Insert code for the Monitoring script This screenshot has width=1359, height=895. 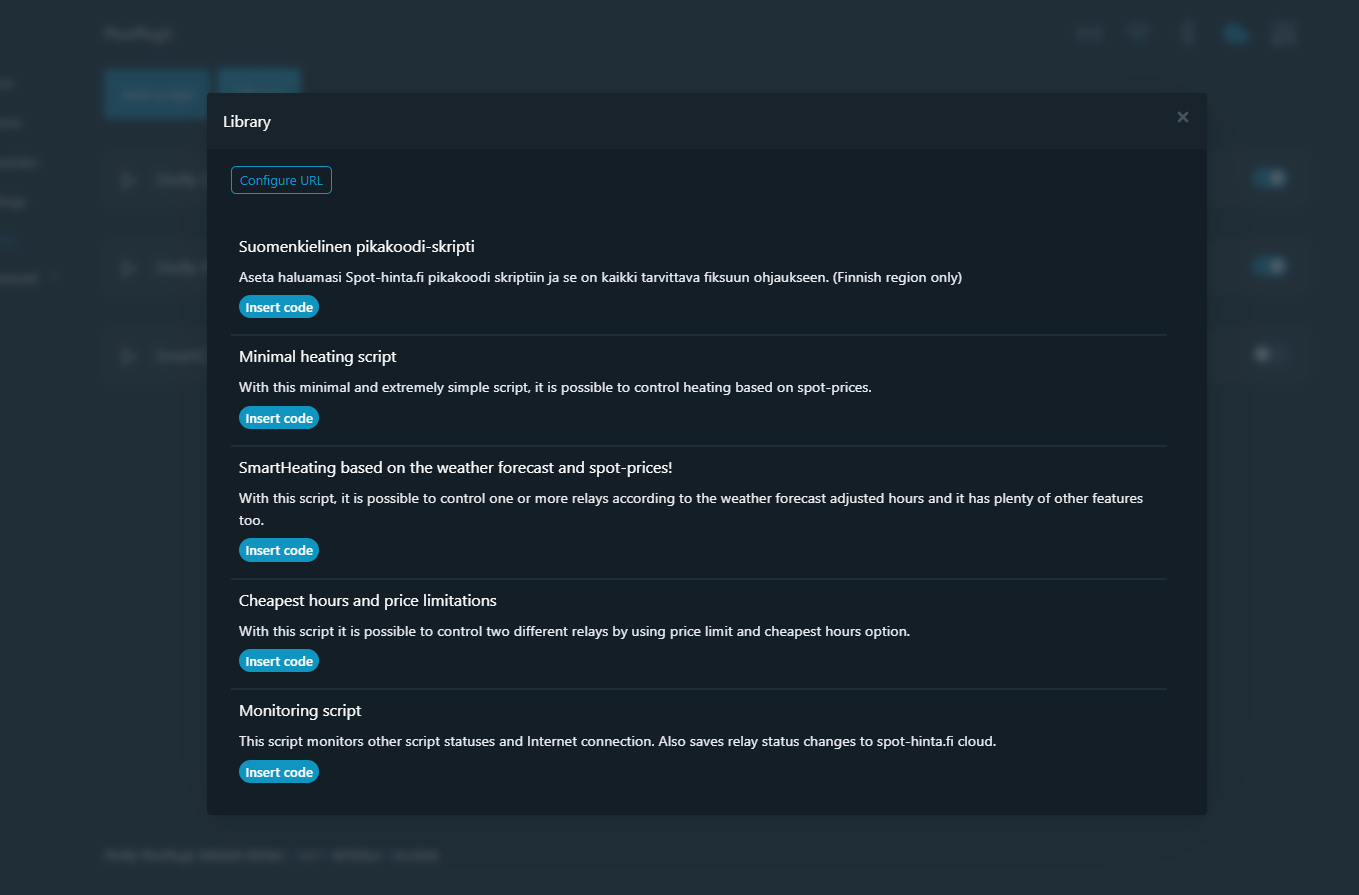coord(279,772)
